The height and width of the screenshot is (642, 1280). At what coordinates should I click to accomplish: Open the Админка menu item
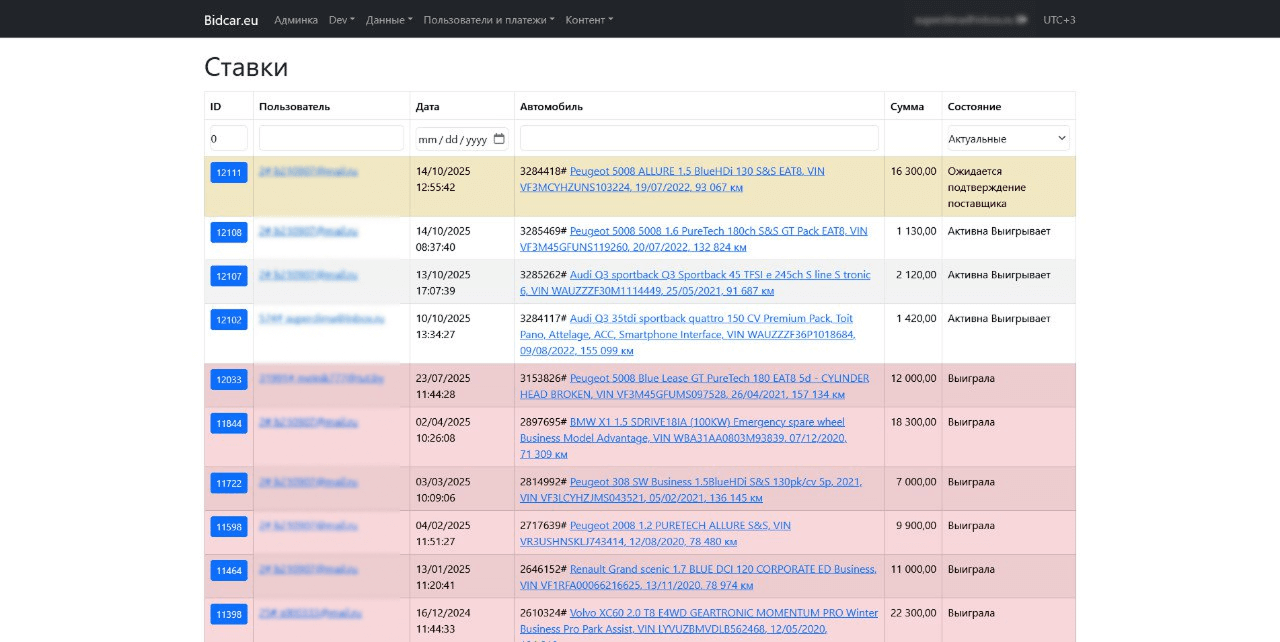click(x=296, y=20)
